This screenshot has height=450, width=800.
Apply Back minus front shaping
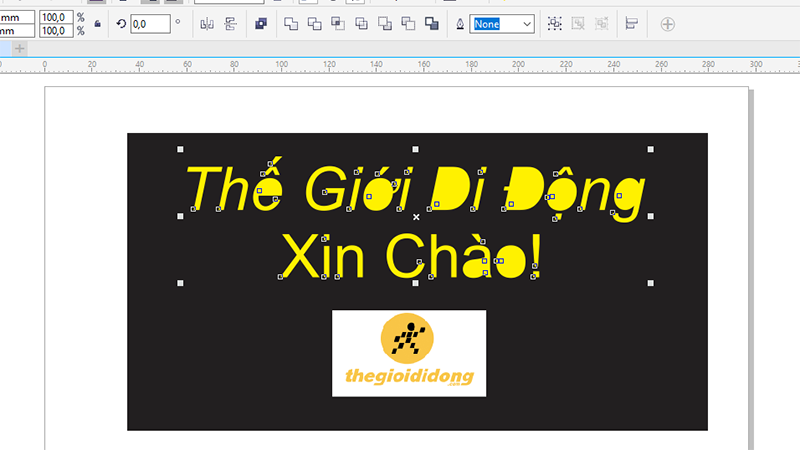pos(408,24)
